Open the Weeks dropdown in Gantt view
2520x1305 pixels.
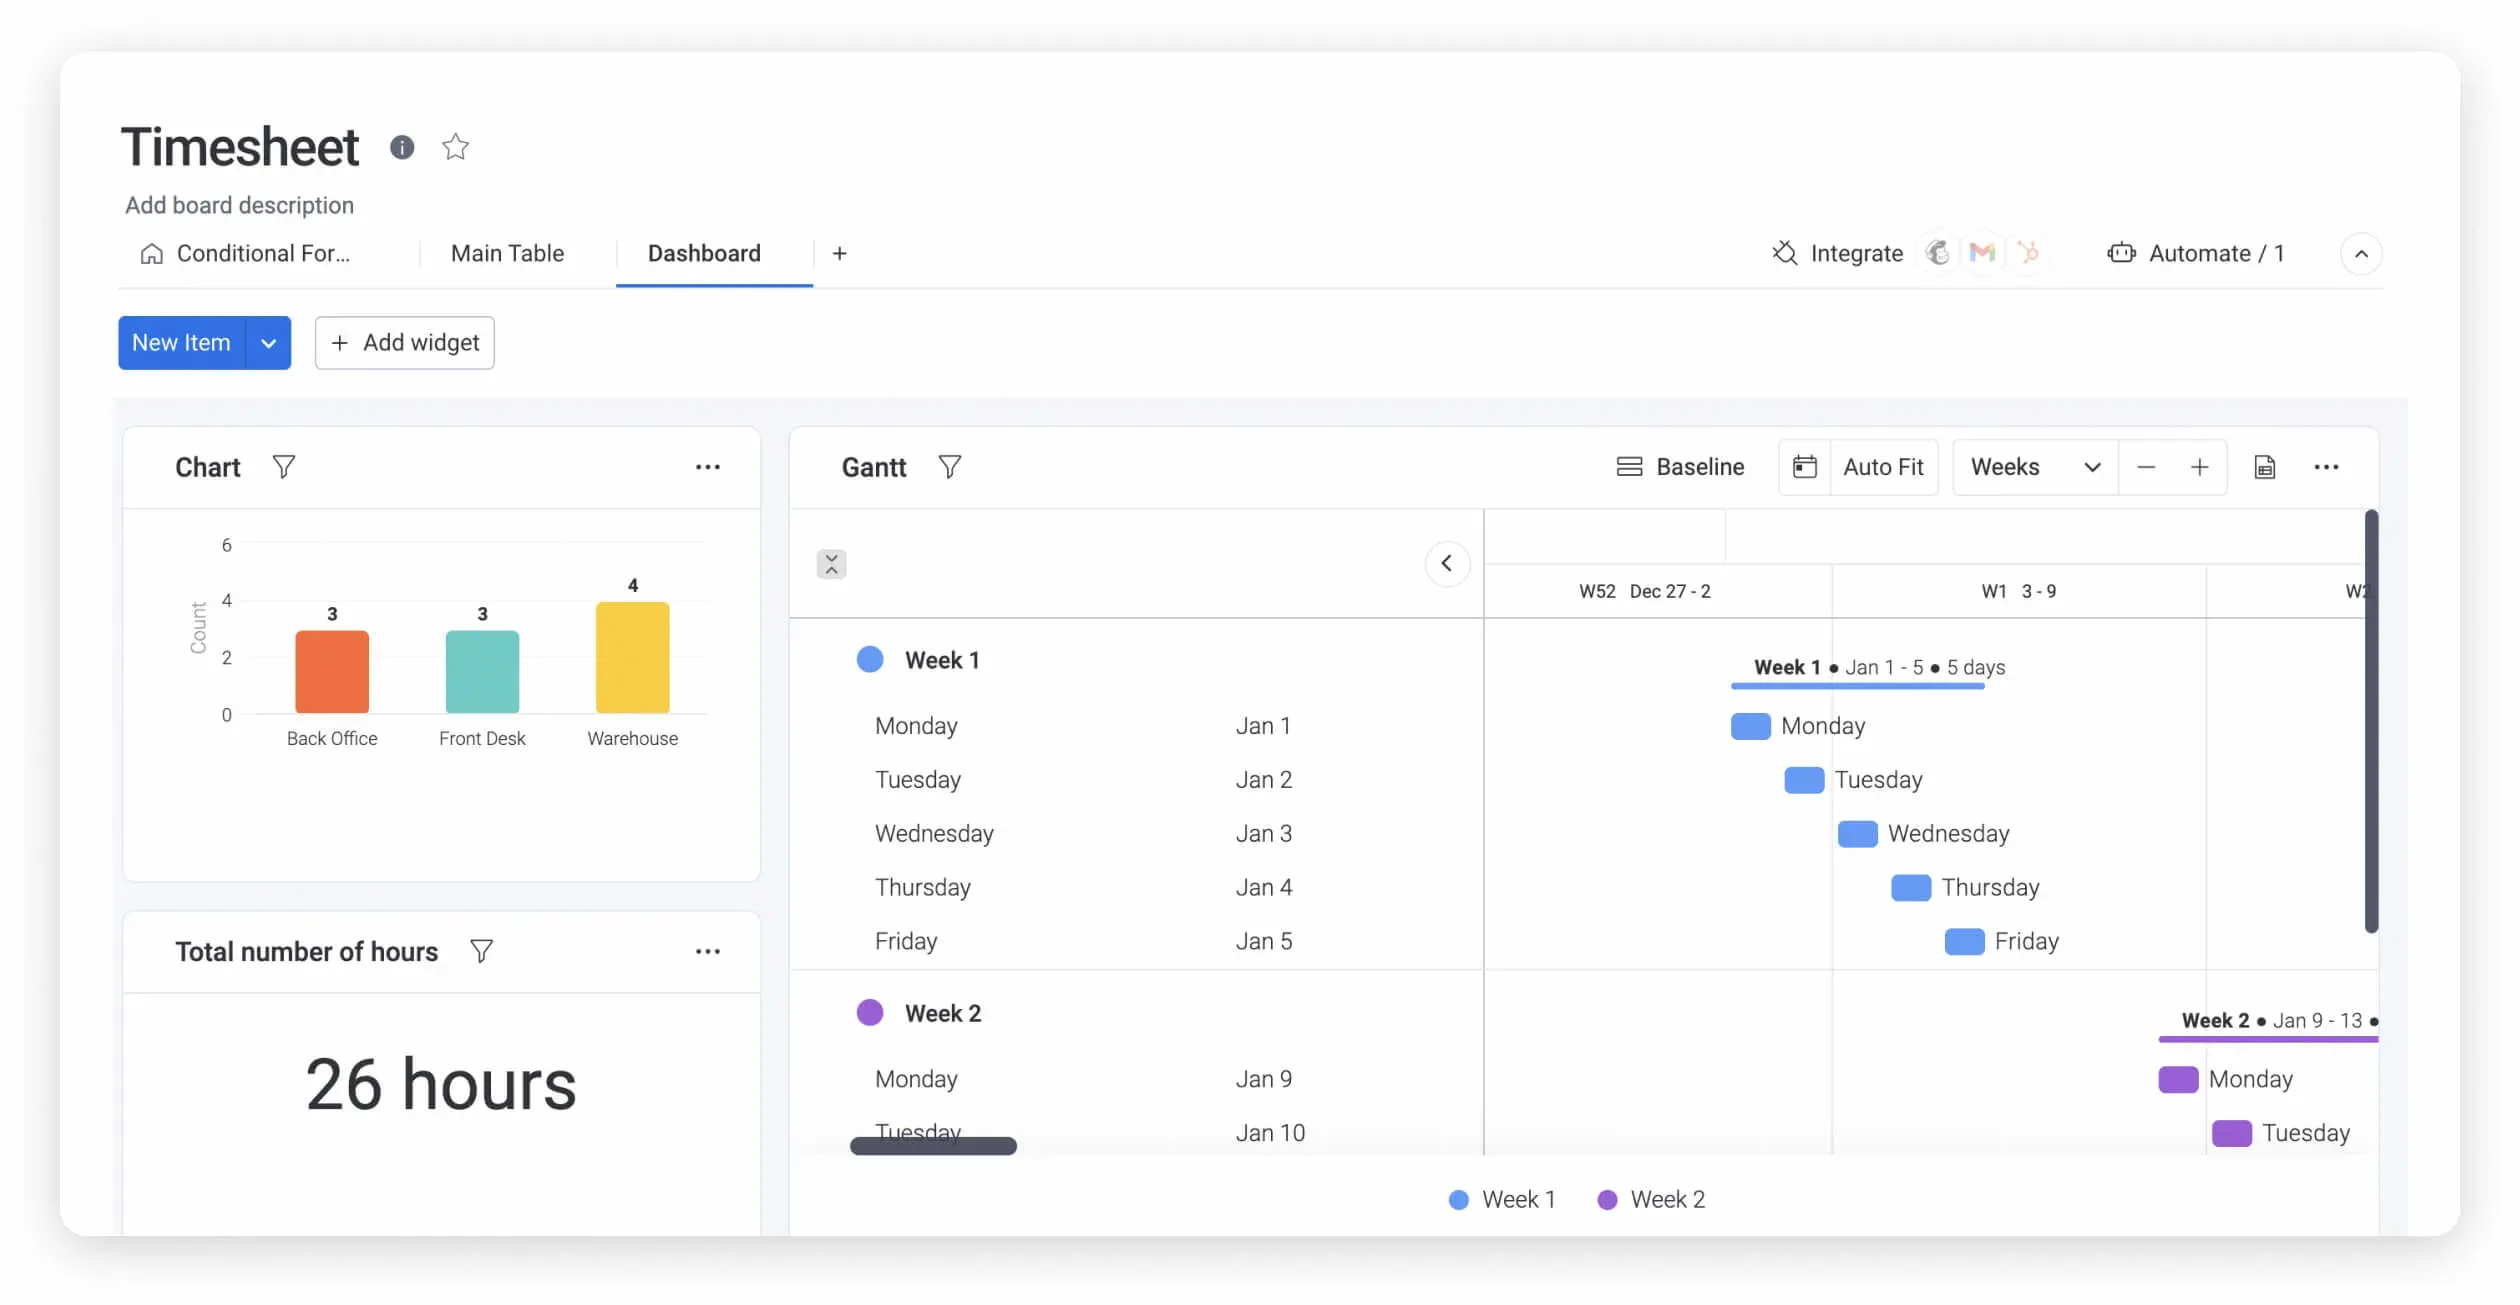click(2031, 466)
